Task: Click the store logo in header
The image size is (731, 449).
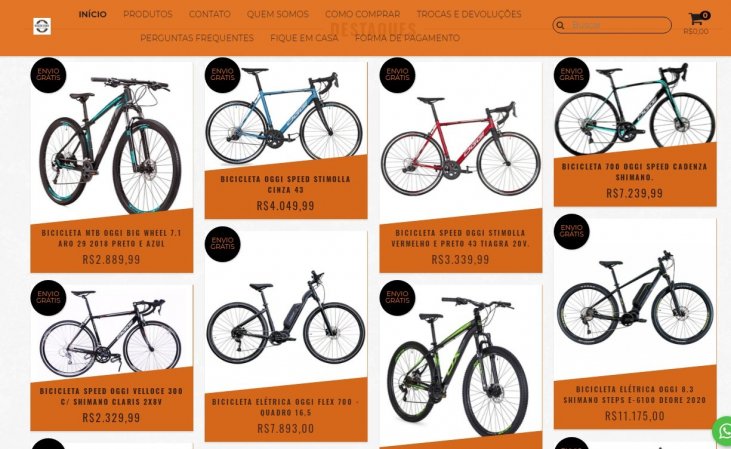Action: click(42, 26)
